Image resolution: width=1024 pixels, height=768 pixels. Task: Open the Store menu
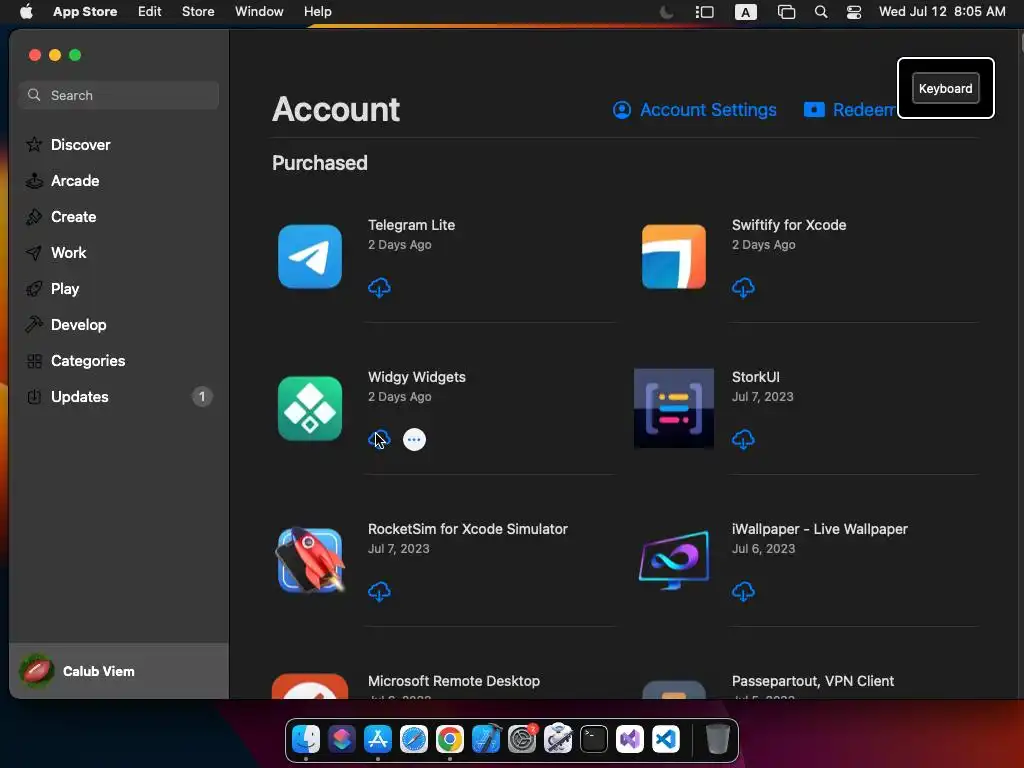(x=198, y=11)
